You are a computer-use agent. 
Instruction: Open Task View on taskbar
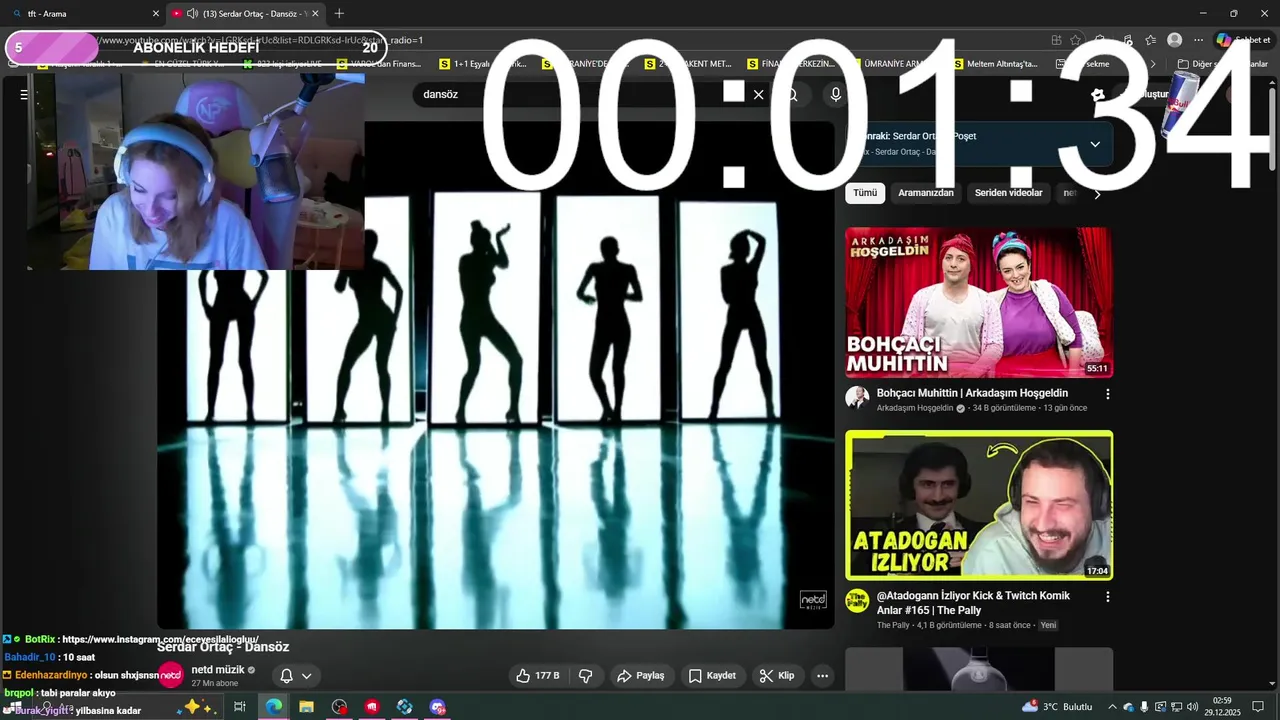(x=240, y=707)
